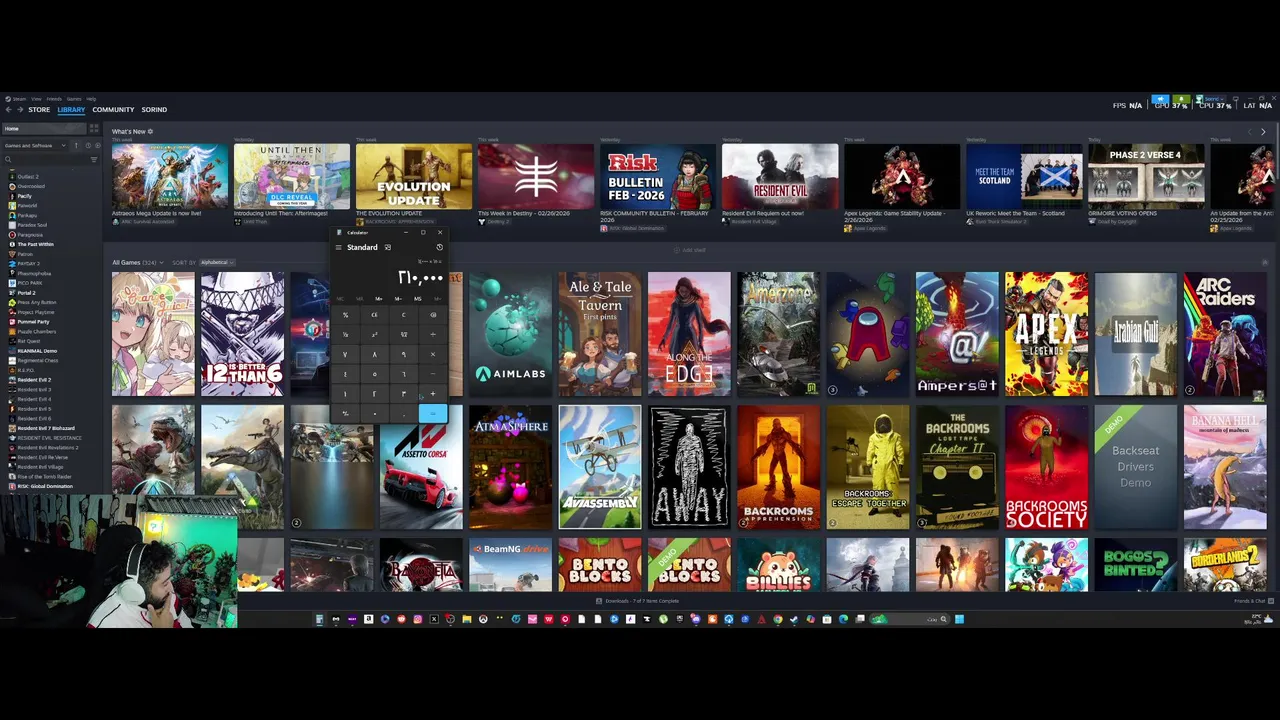Image resolution: width=1280 pixels, height=720 pixels.
Task: Select The Past Within in sidebar
Action: pos(36,244)
